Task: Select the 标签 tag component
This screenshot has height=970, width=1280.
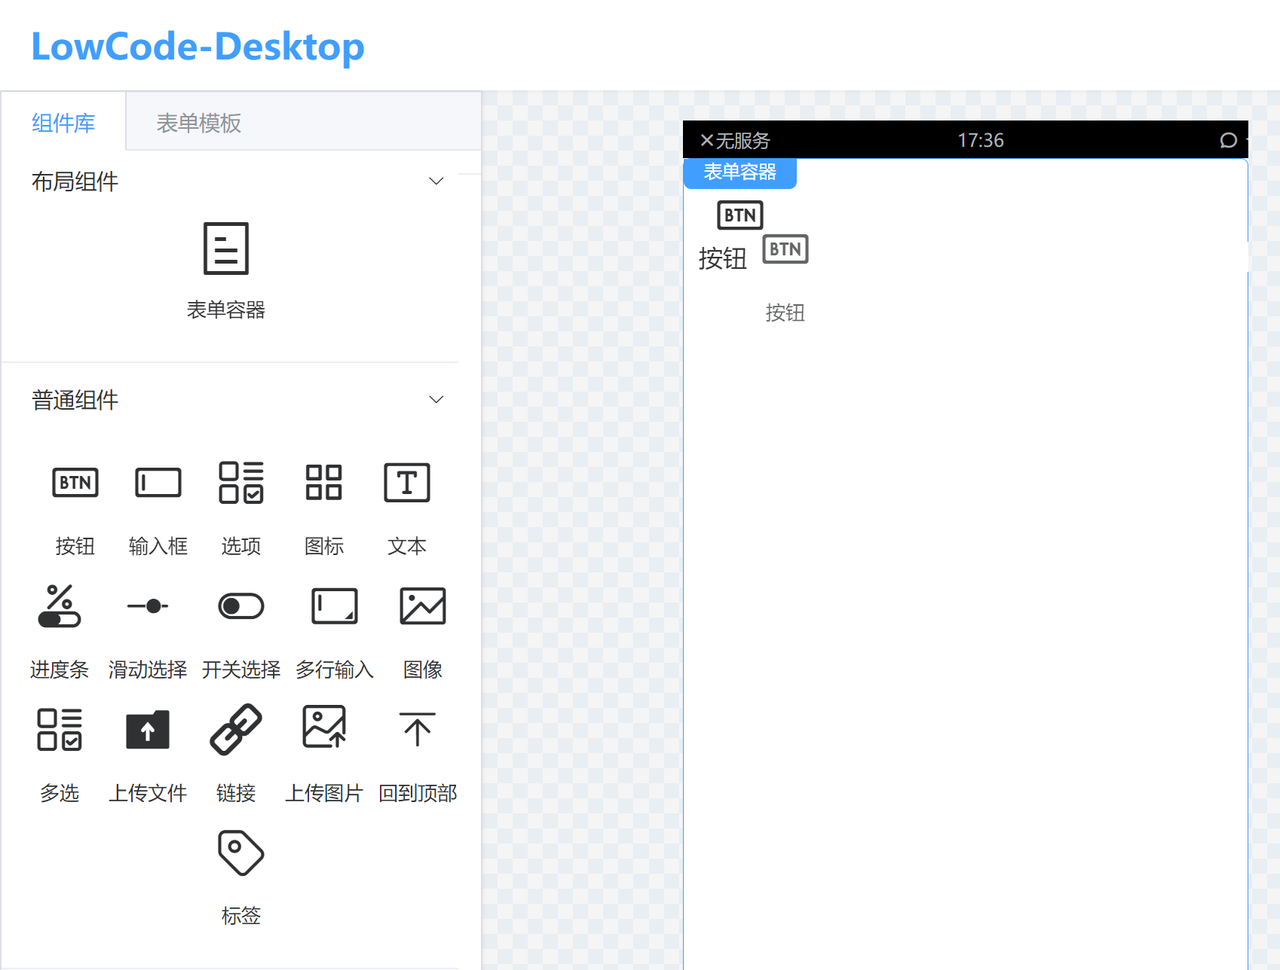Action: (240, 875)
